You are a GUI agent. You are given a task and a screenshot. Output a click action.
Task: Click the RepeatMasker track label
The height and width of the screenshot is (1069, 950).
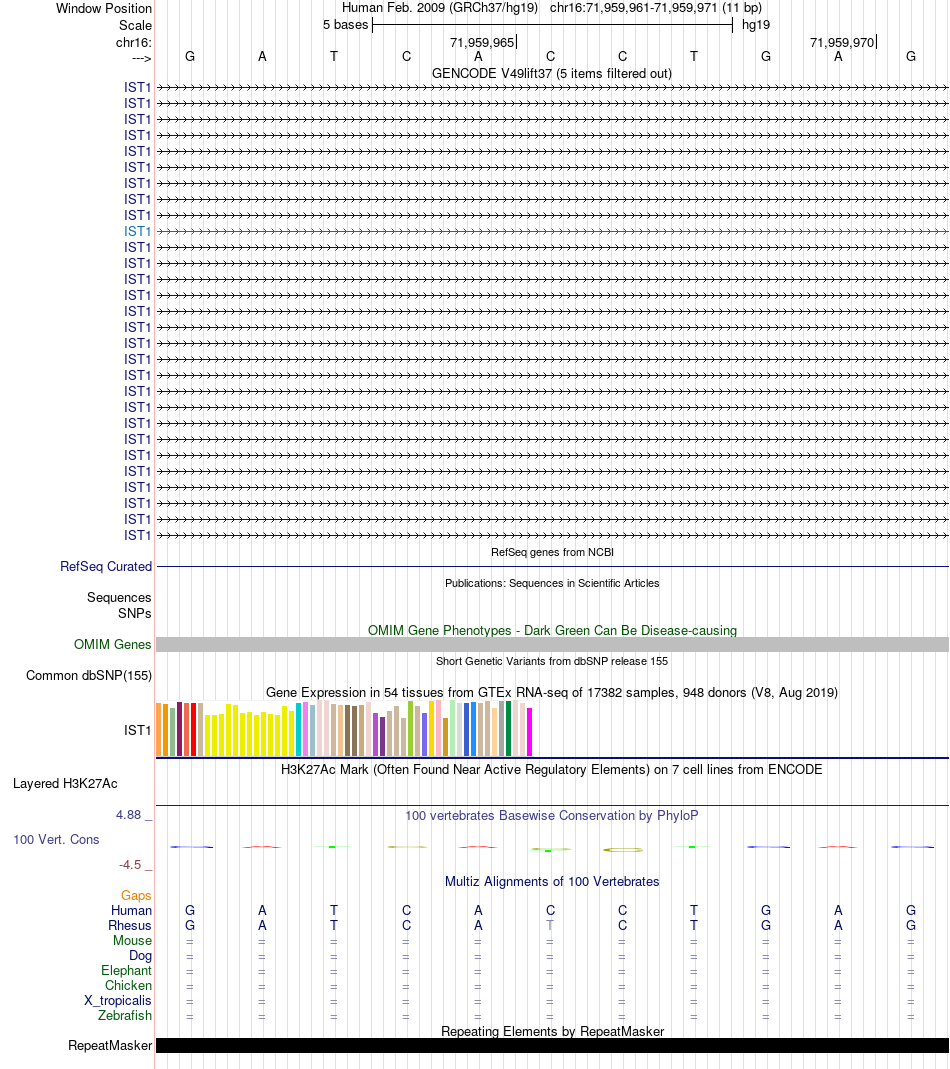[x=110, y=1046]
